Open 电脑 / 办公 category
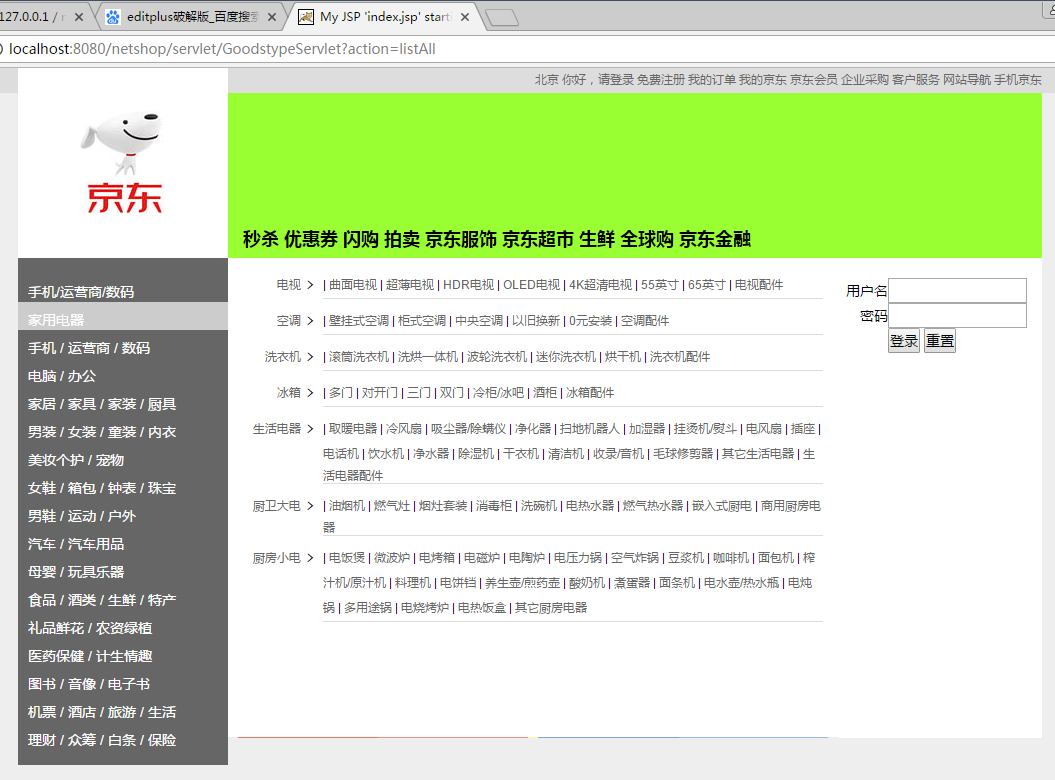The width and height of the screenshot is (1055, 780). pyautogui.click(x=62, y=376)
